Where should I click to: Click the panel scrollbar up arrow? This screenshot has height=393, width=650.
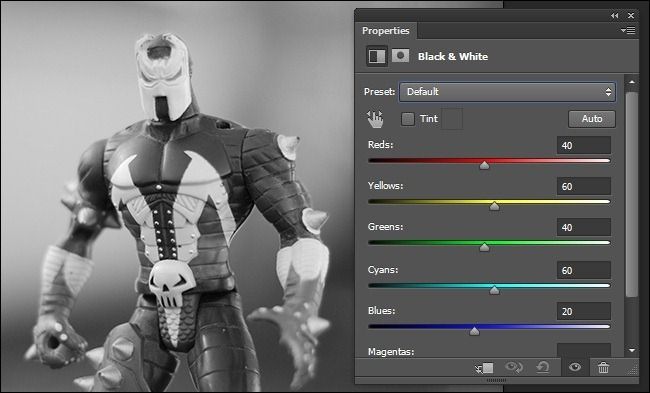point(631,82)
